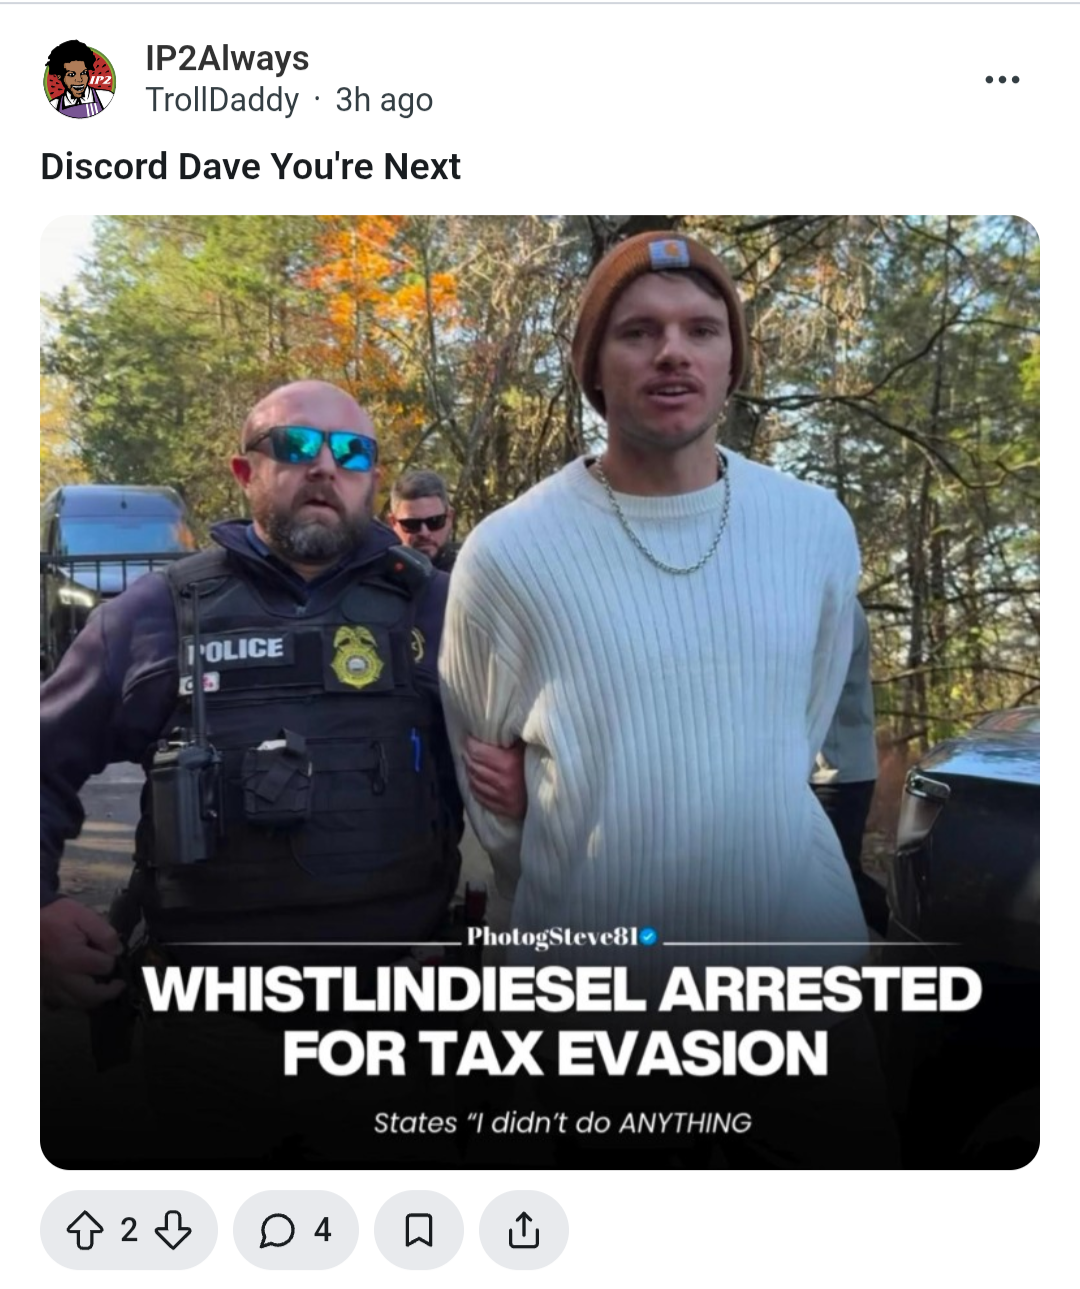Open comments via the speech bubble icon
This screenshot has height=1289, width=1080.
click(x=276, y=1230)
